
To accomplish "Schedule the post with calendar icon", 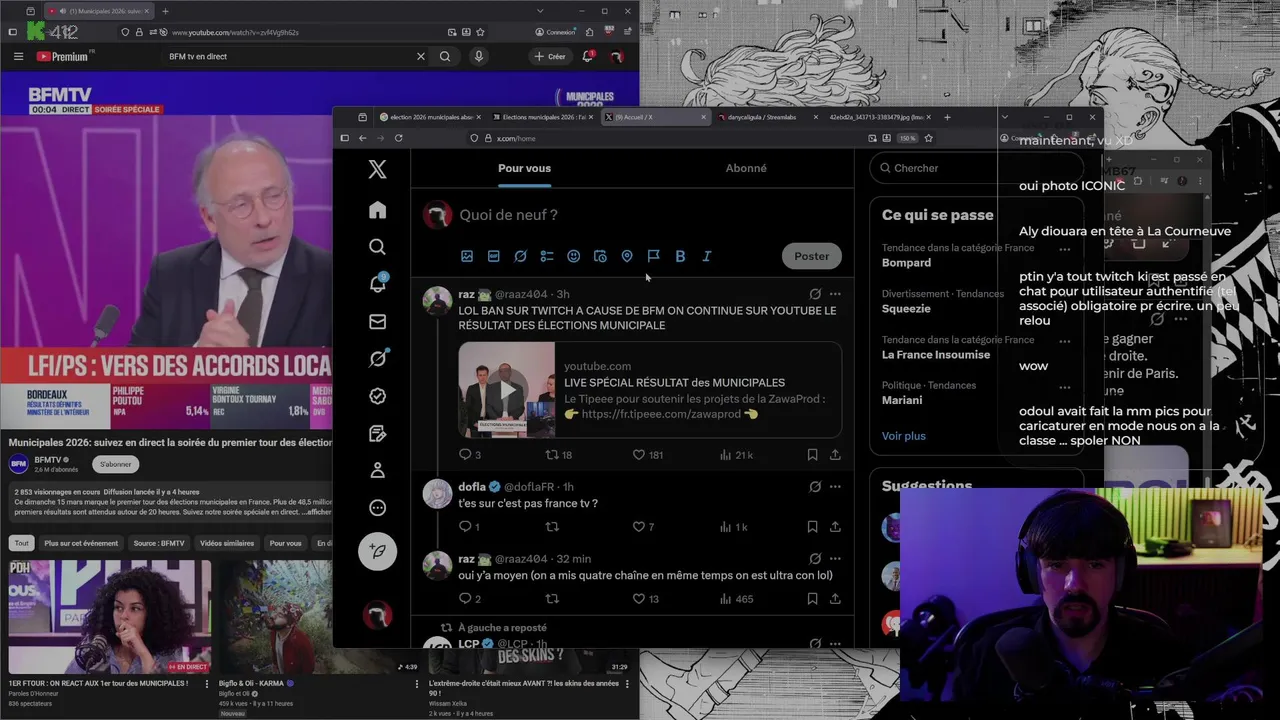I will coord(600,256).
